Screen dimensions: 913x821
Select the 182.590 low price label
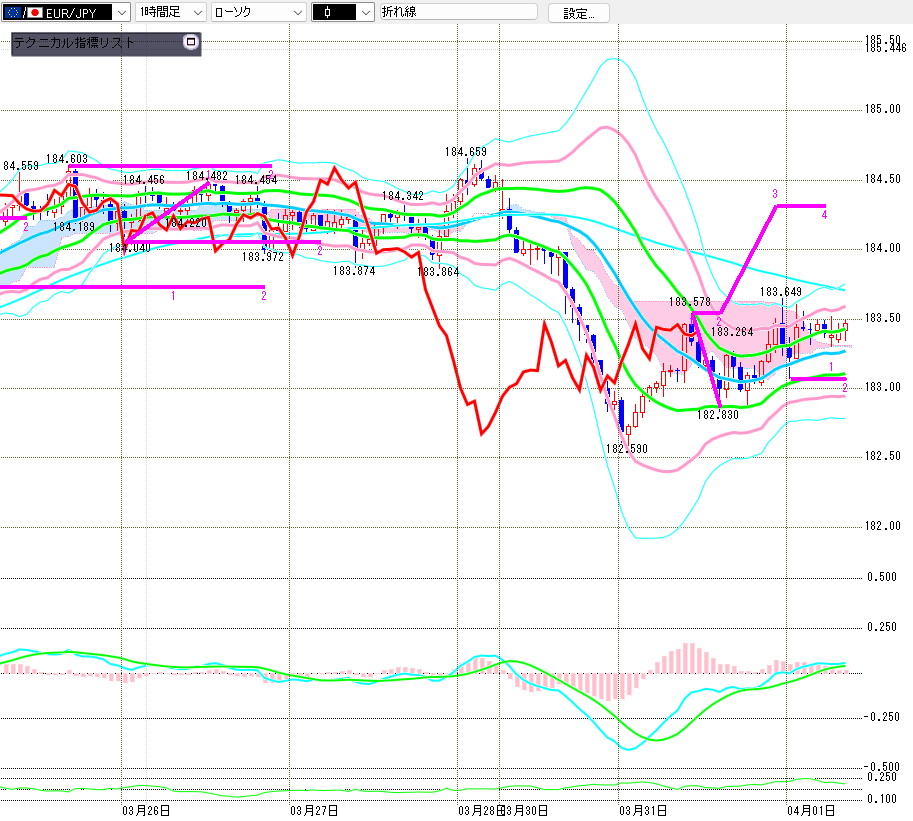(626, 449)
